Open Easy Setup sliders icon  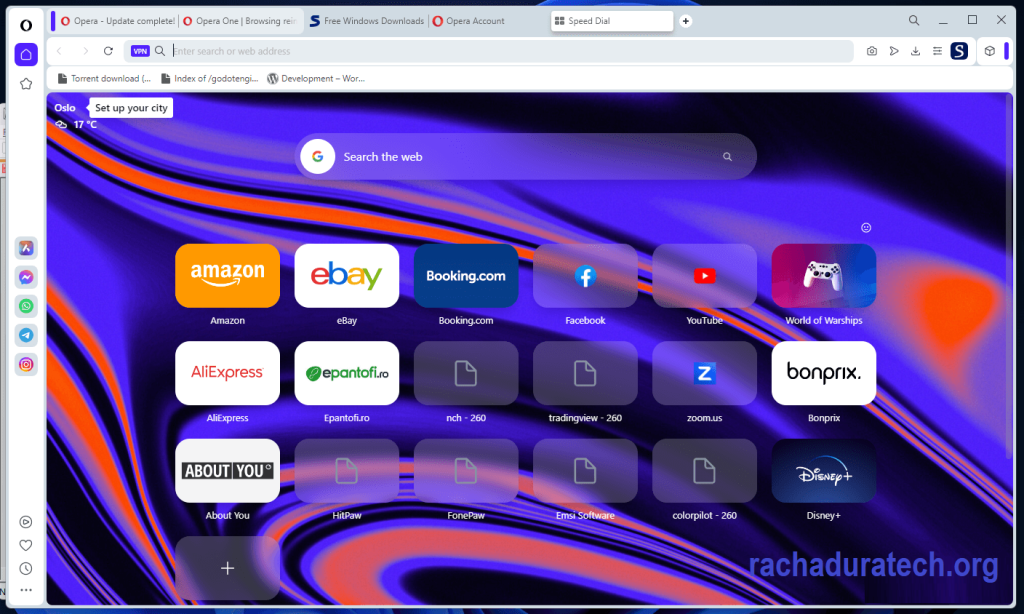(x=937, y=51)
